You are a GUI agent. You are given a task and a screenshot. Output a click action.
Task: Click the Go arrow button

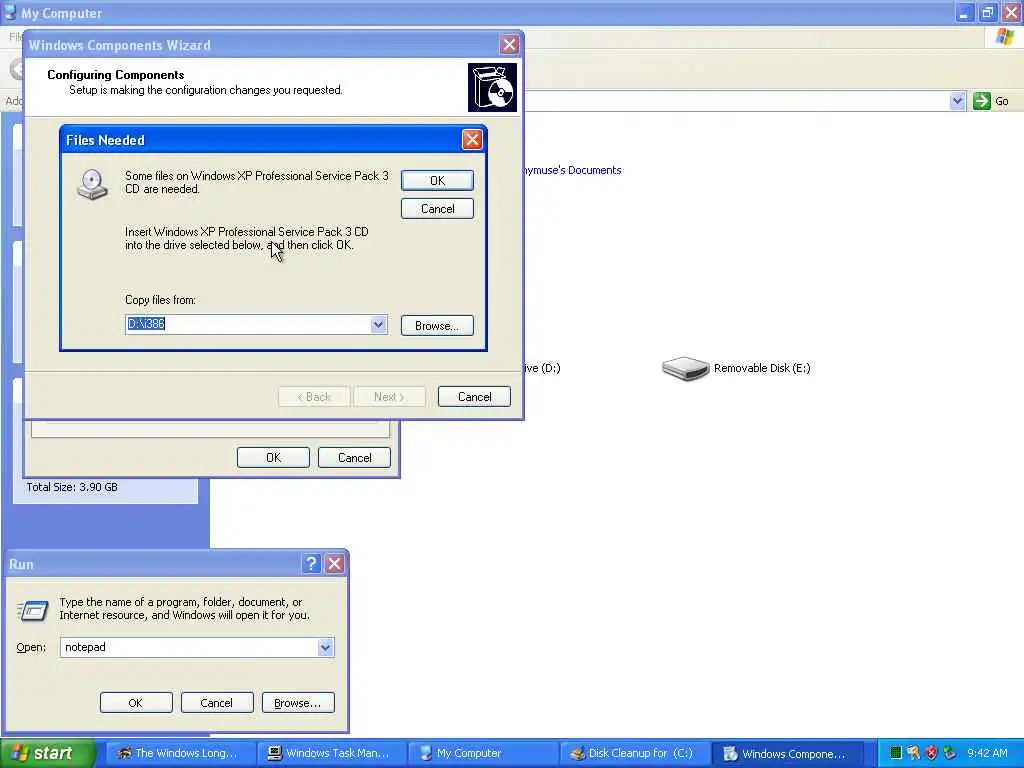tap(981, 101)
